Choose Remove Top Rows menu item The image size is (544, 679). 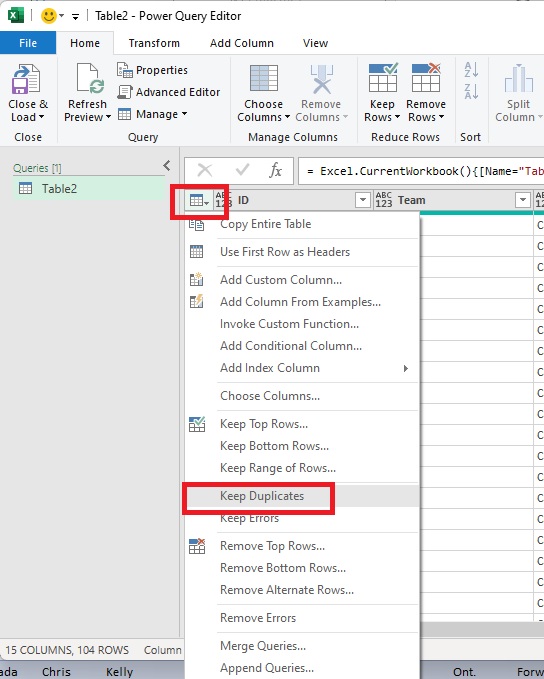coord(302,546)
